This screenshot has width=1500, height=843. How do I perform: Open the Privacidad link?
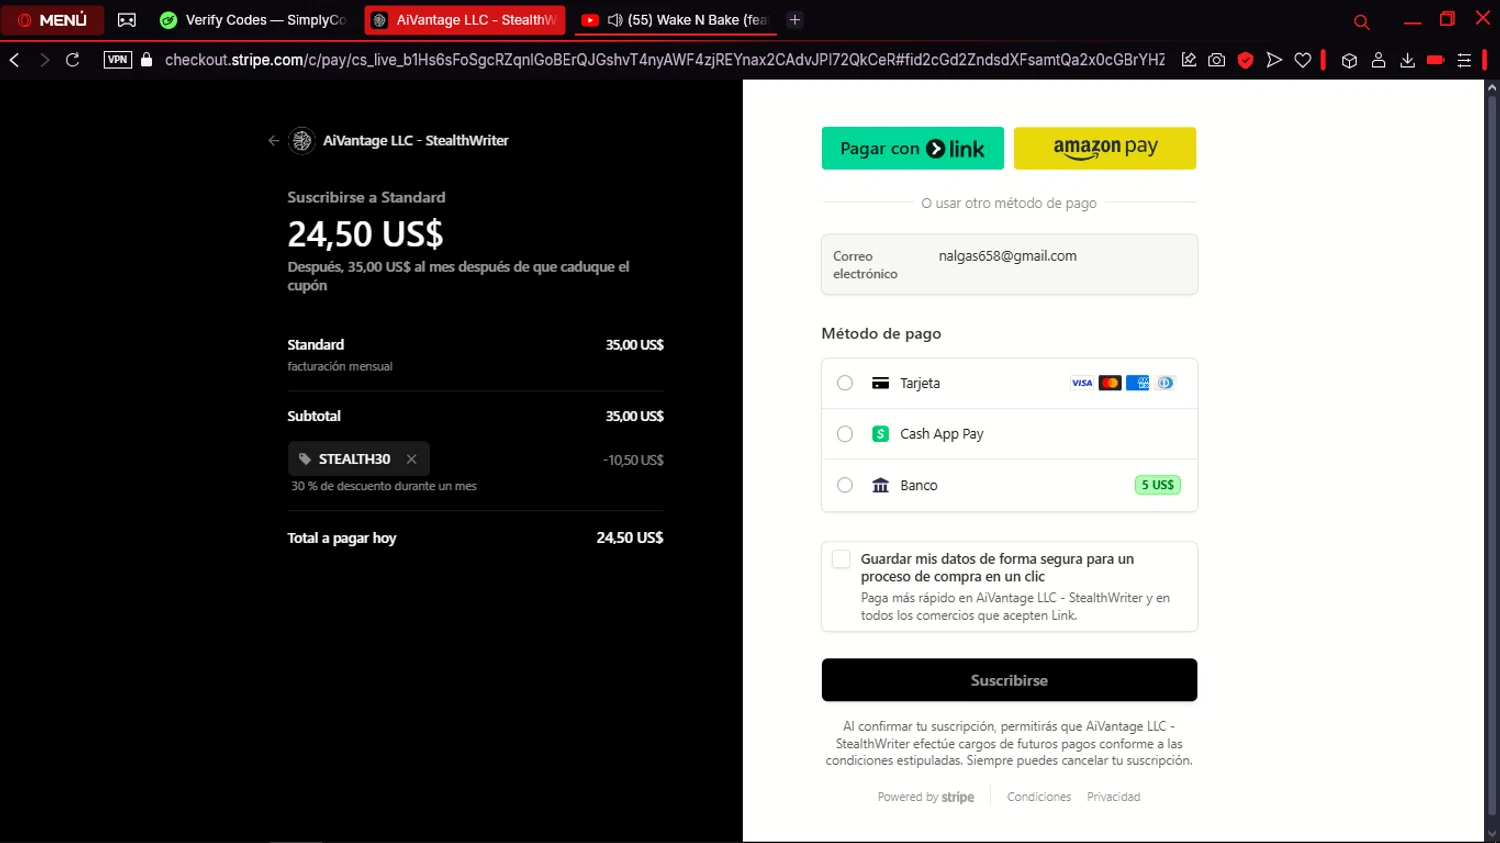coord(1113,797)
